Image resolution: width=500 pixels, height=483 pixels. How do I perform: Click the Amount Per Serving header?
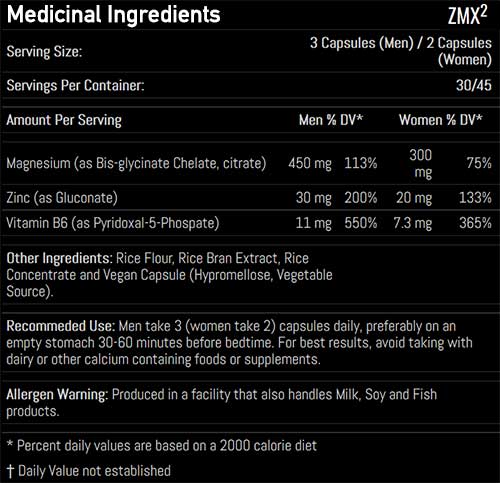click(x=64, y=120)
